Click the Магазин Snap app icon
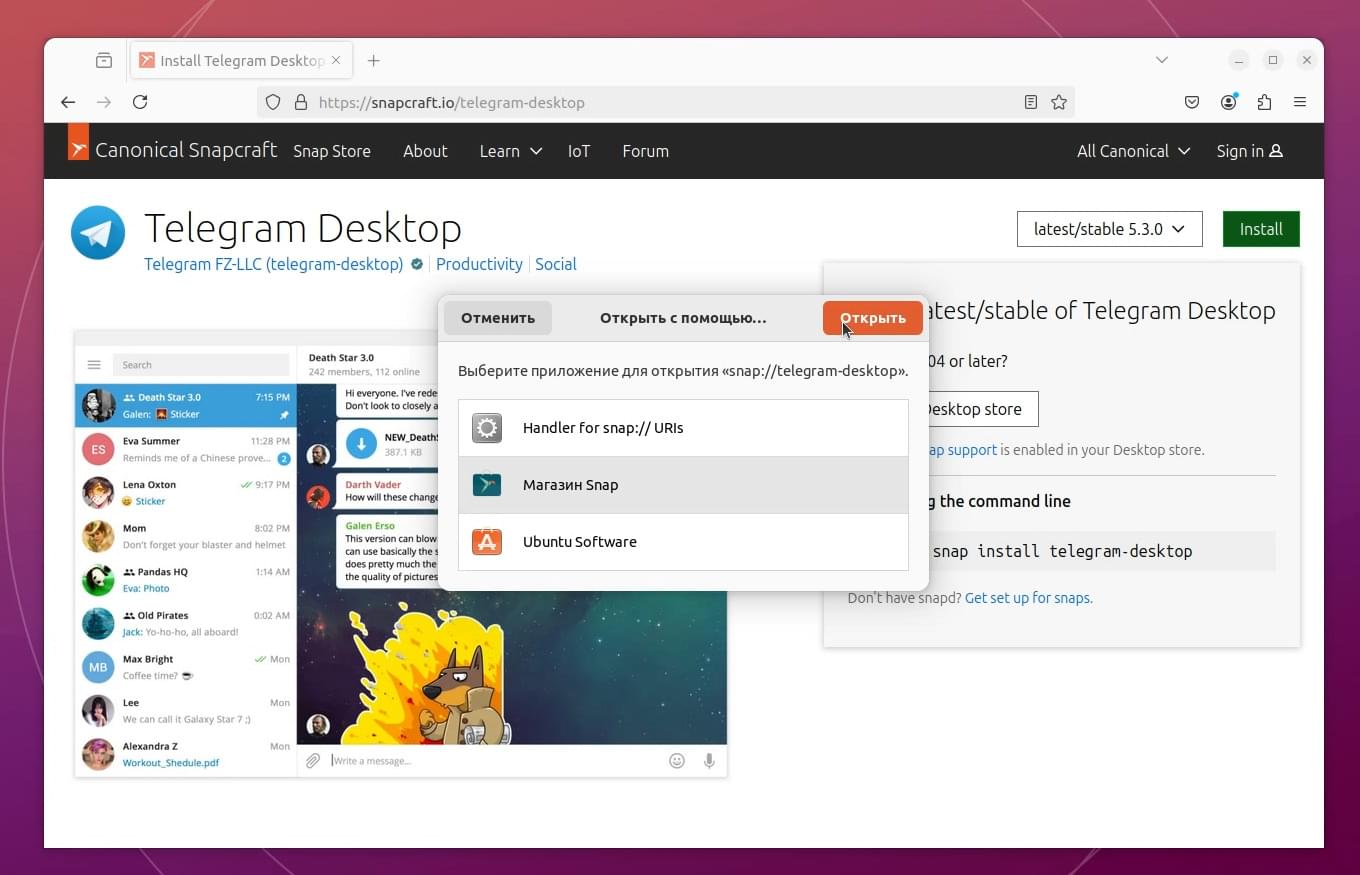Screen dimensions: 1360x875 coord(487,485)
